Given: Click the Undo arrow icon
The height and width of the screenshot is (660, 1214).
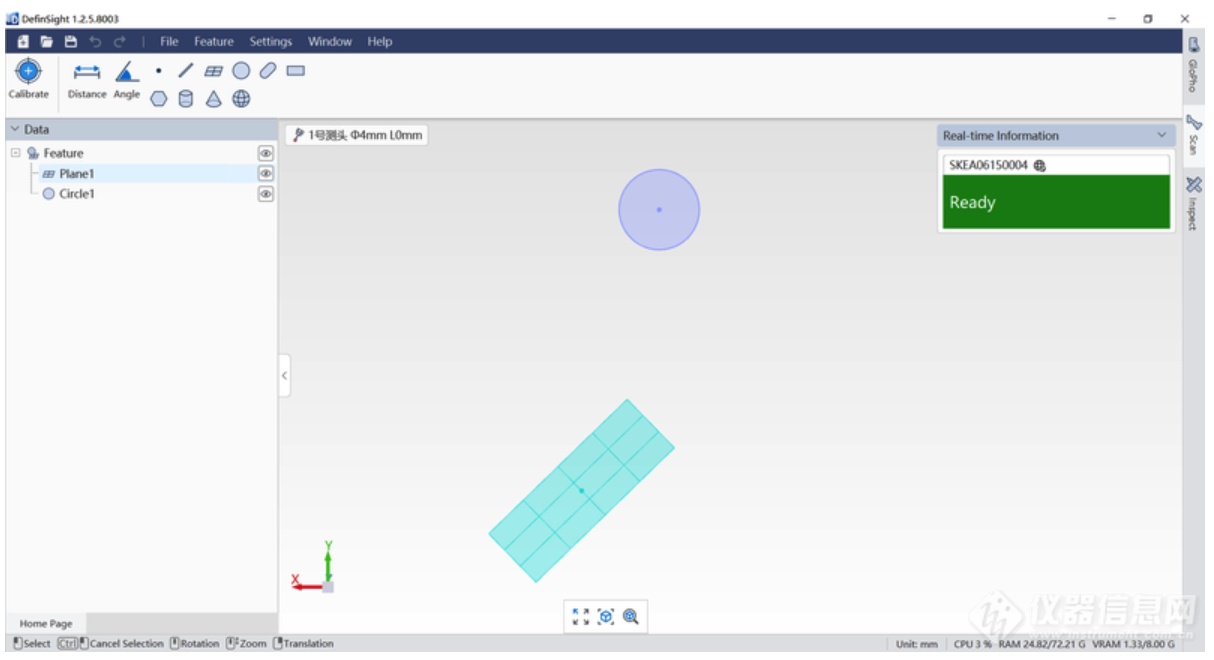Looking at the screenshot, I should click(95, 41).
